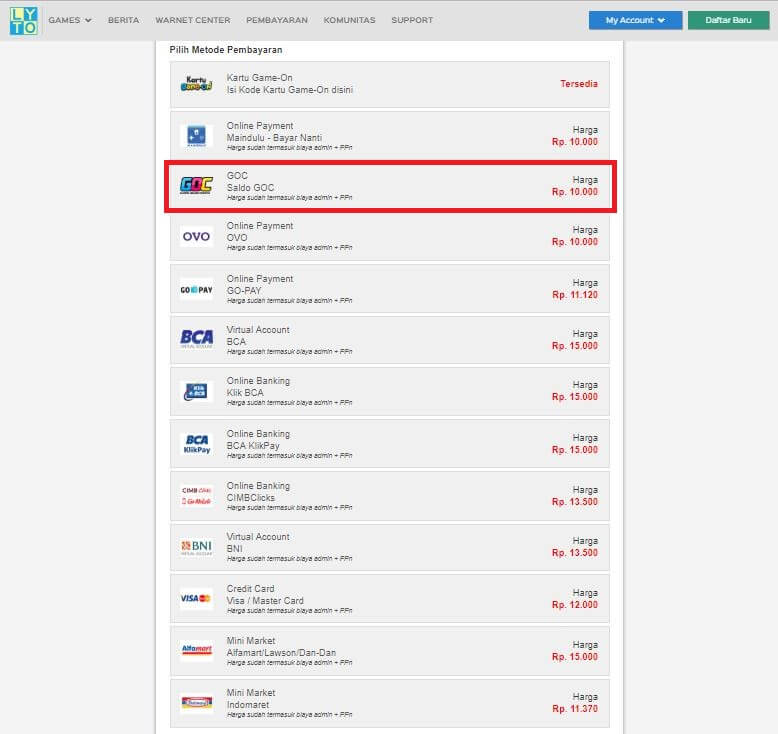778x734 pixels.
Task: Click the BCA KlikPay logo
Action: pyautogui.click(x=196, y=444)
